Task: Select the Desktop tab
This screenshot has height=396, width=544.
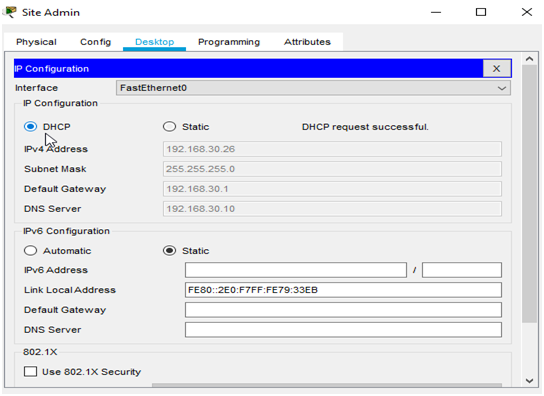Action: 154,42
